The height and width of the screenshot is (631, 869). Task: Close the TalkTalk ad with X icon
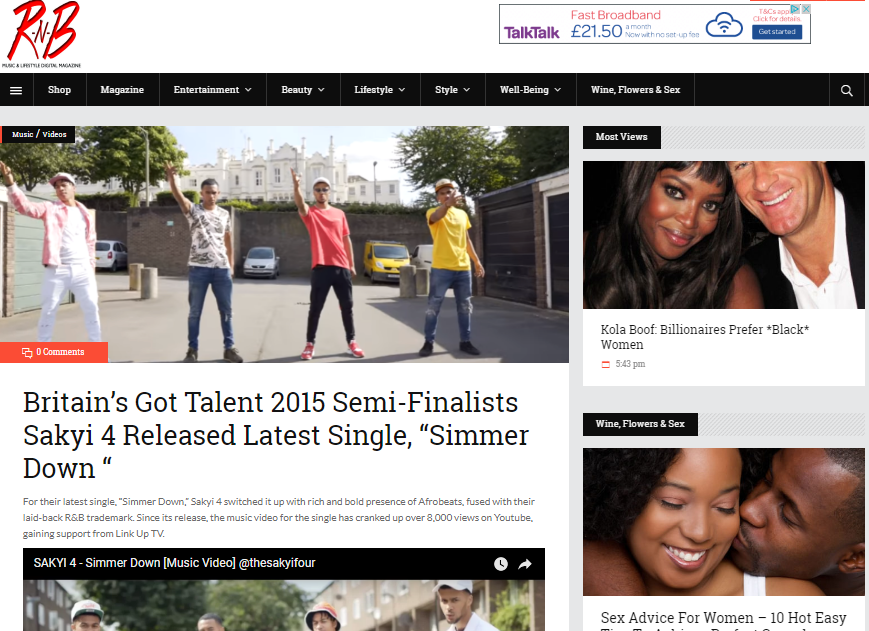(806, 9)
